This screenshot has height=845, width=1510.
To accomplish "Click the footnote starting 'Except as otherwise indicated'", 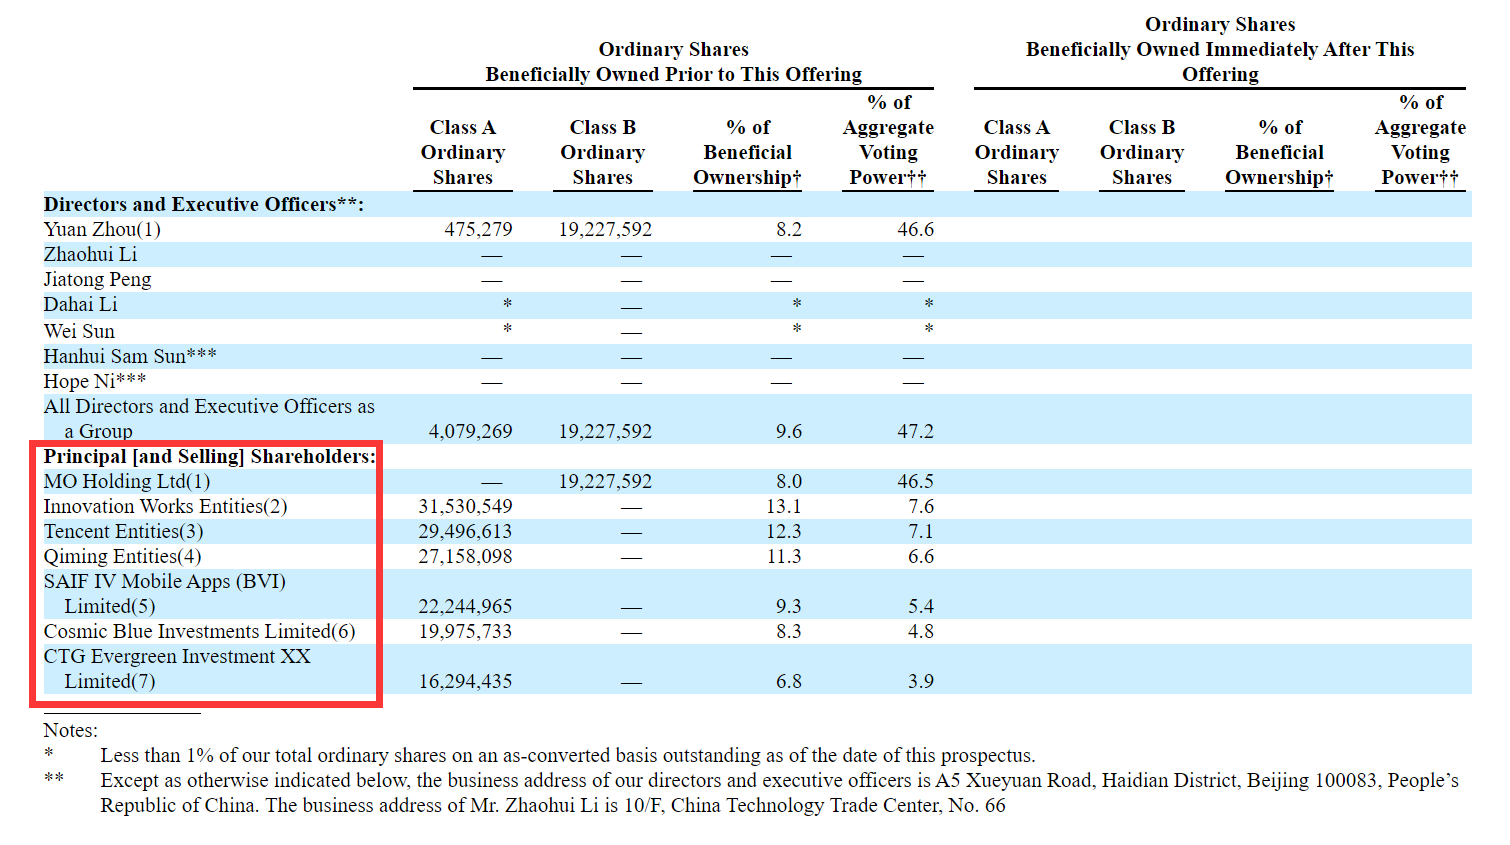I will click(x=779, y=793).
